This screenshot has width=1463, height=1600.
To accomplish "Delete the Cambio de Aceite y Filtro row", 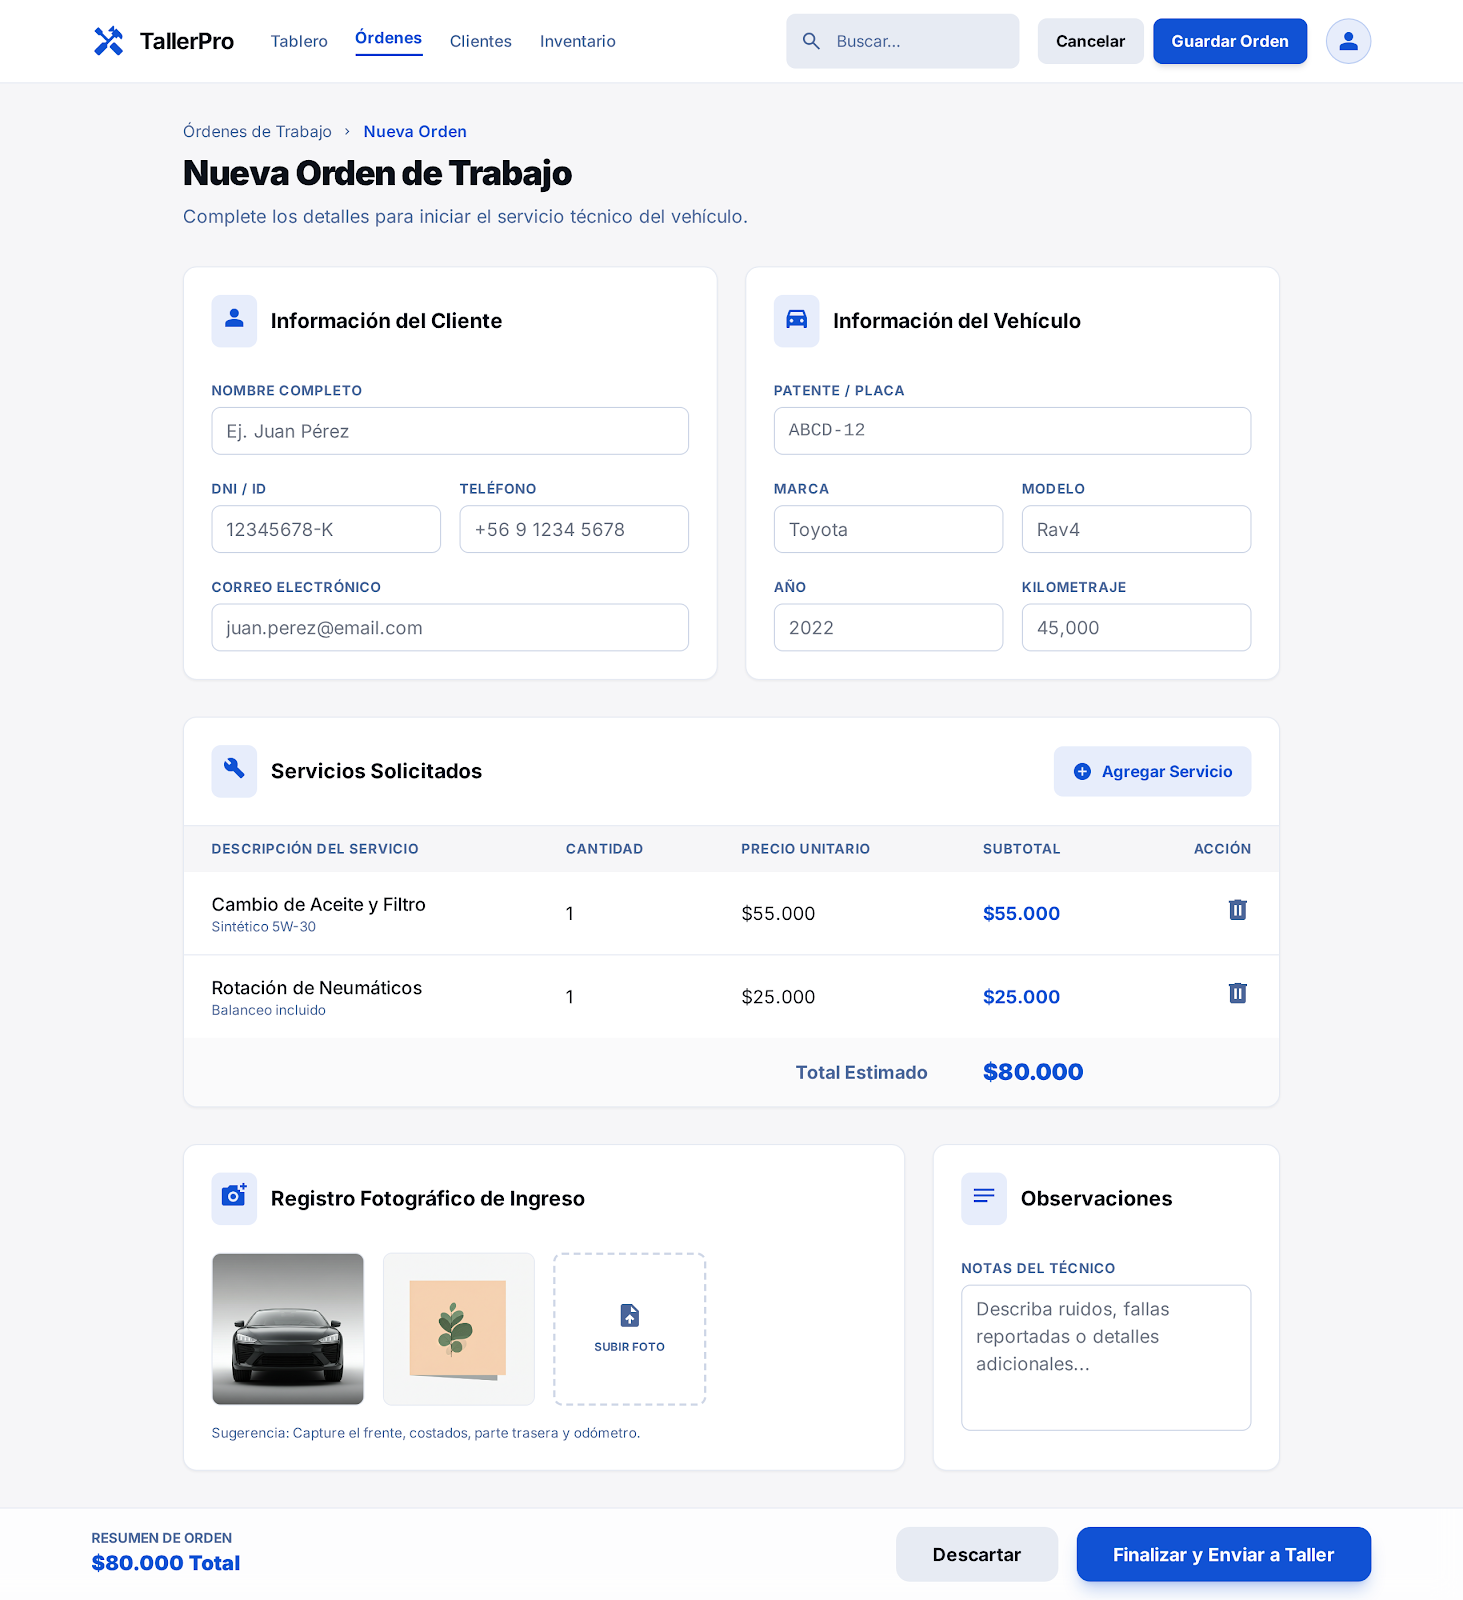I will [x=1237, y=910].
